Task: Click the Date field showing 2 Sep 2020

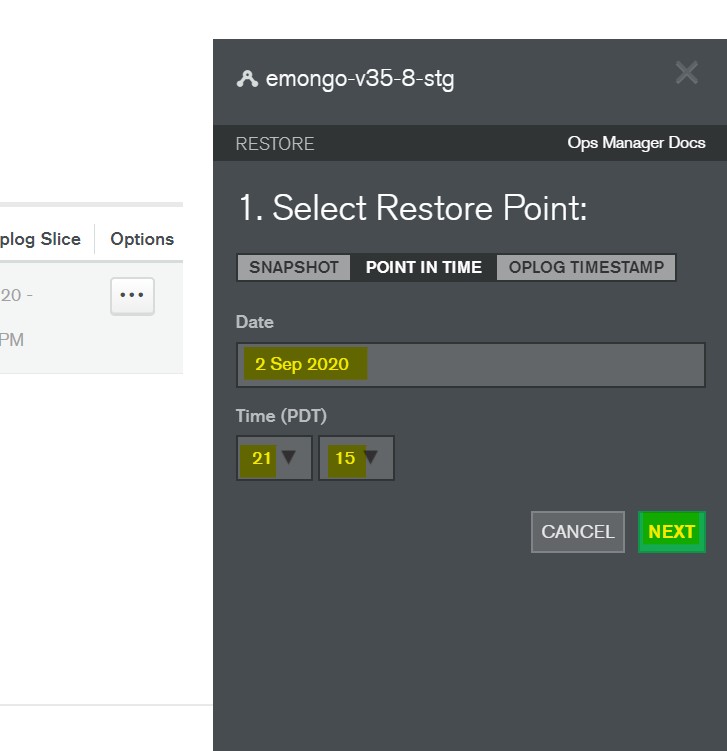Action: pyautogui.click(x=470, y=364)
